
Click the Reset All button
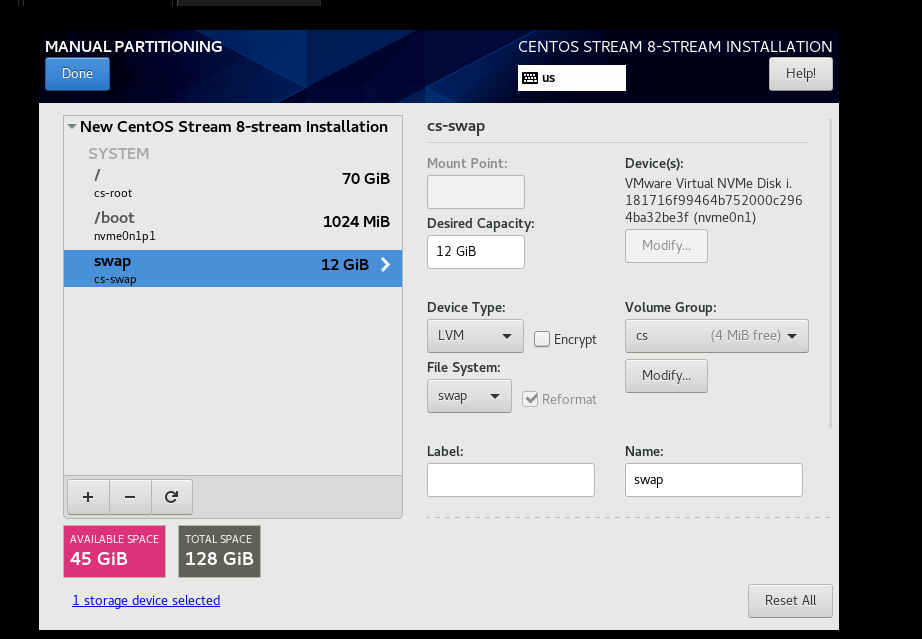790,600
